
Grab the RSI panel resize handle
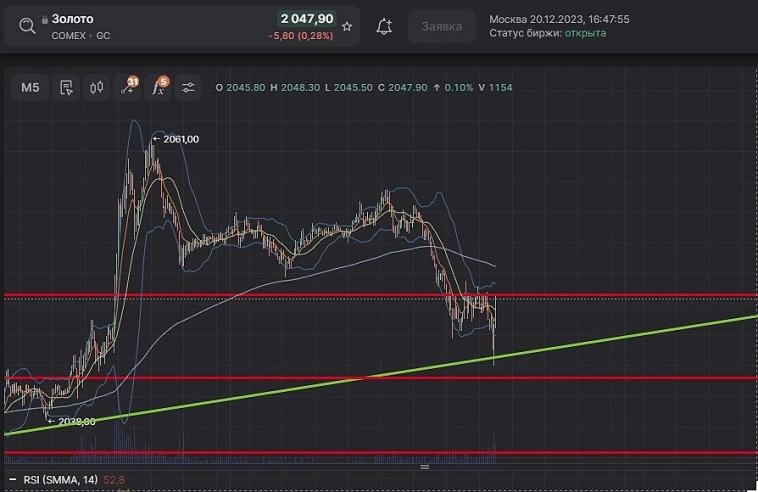pyautogui.click(x=424, y=467)
